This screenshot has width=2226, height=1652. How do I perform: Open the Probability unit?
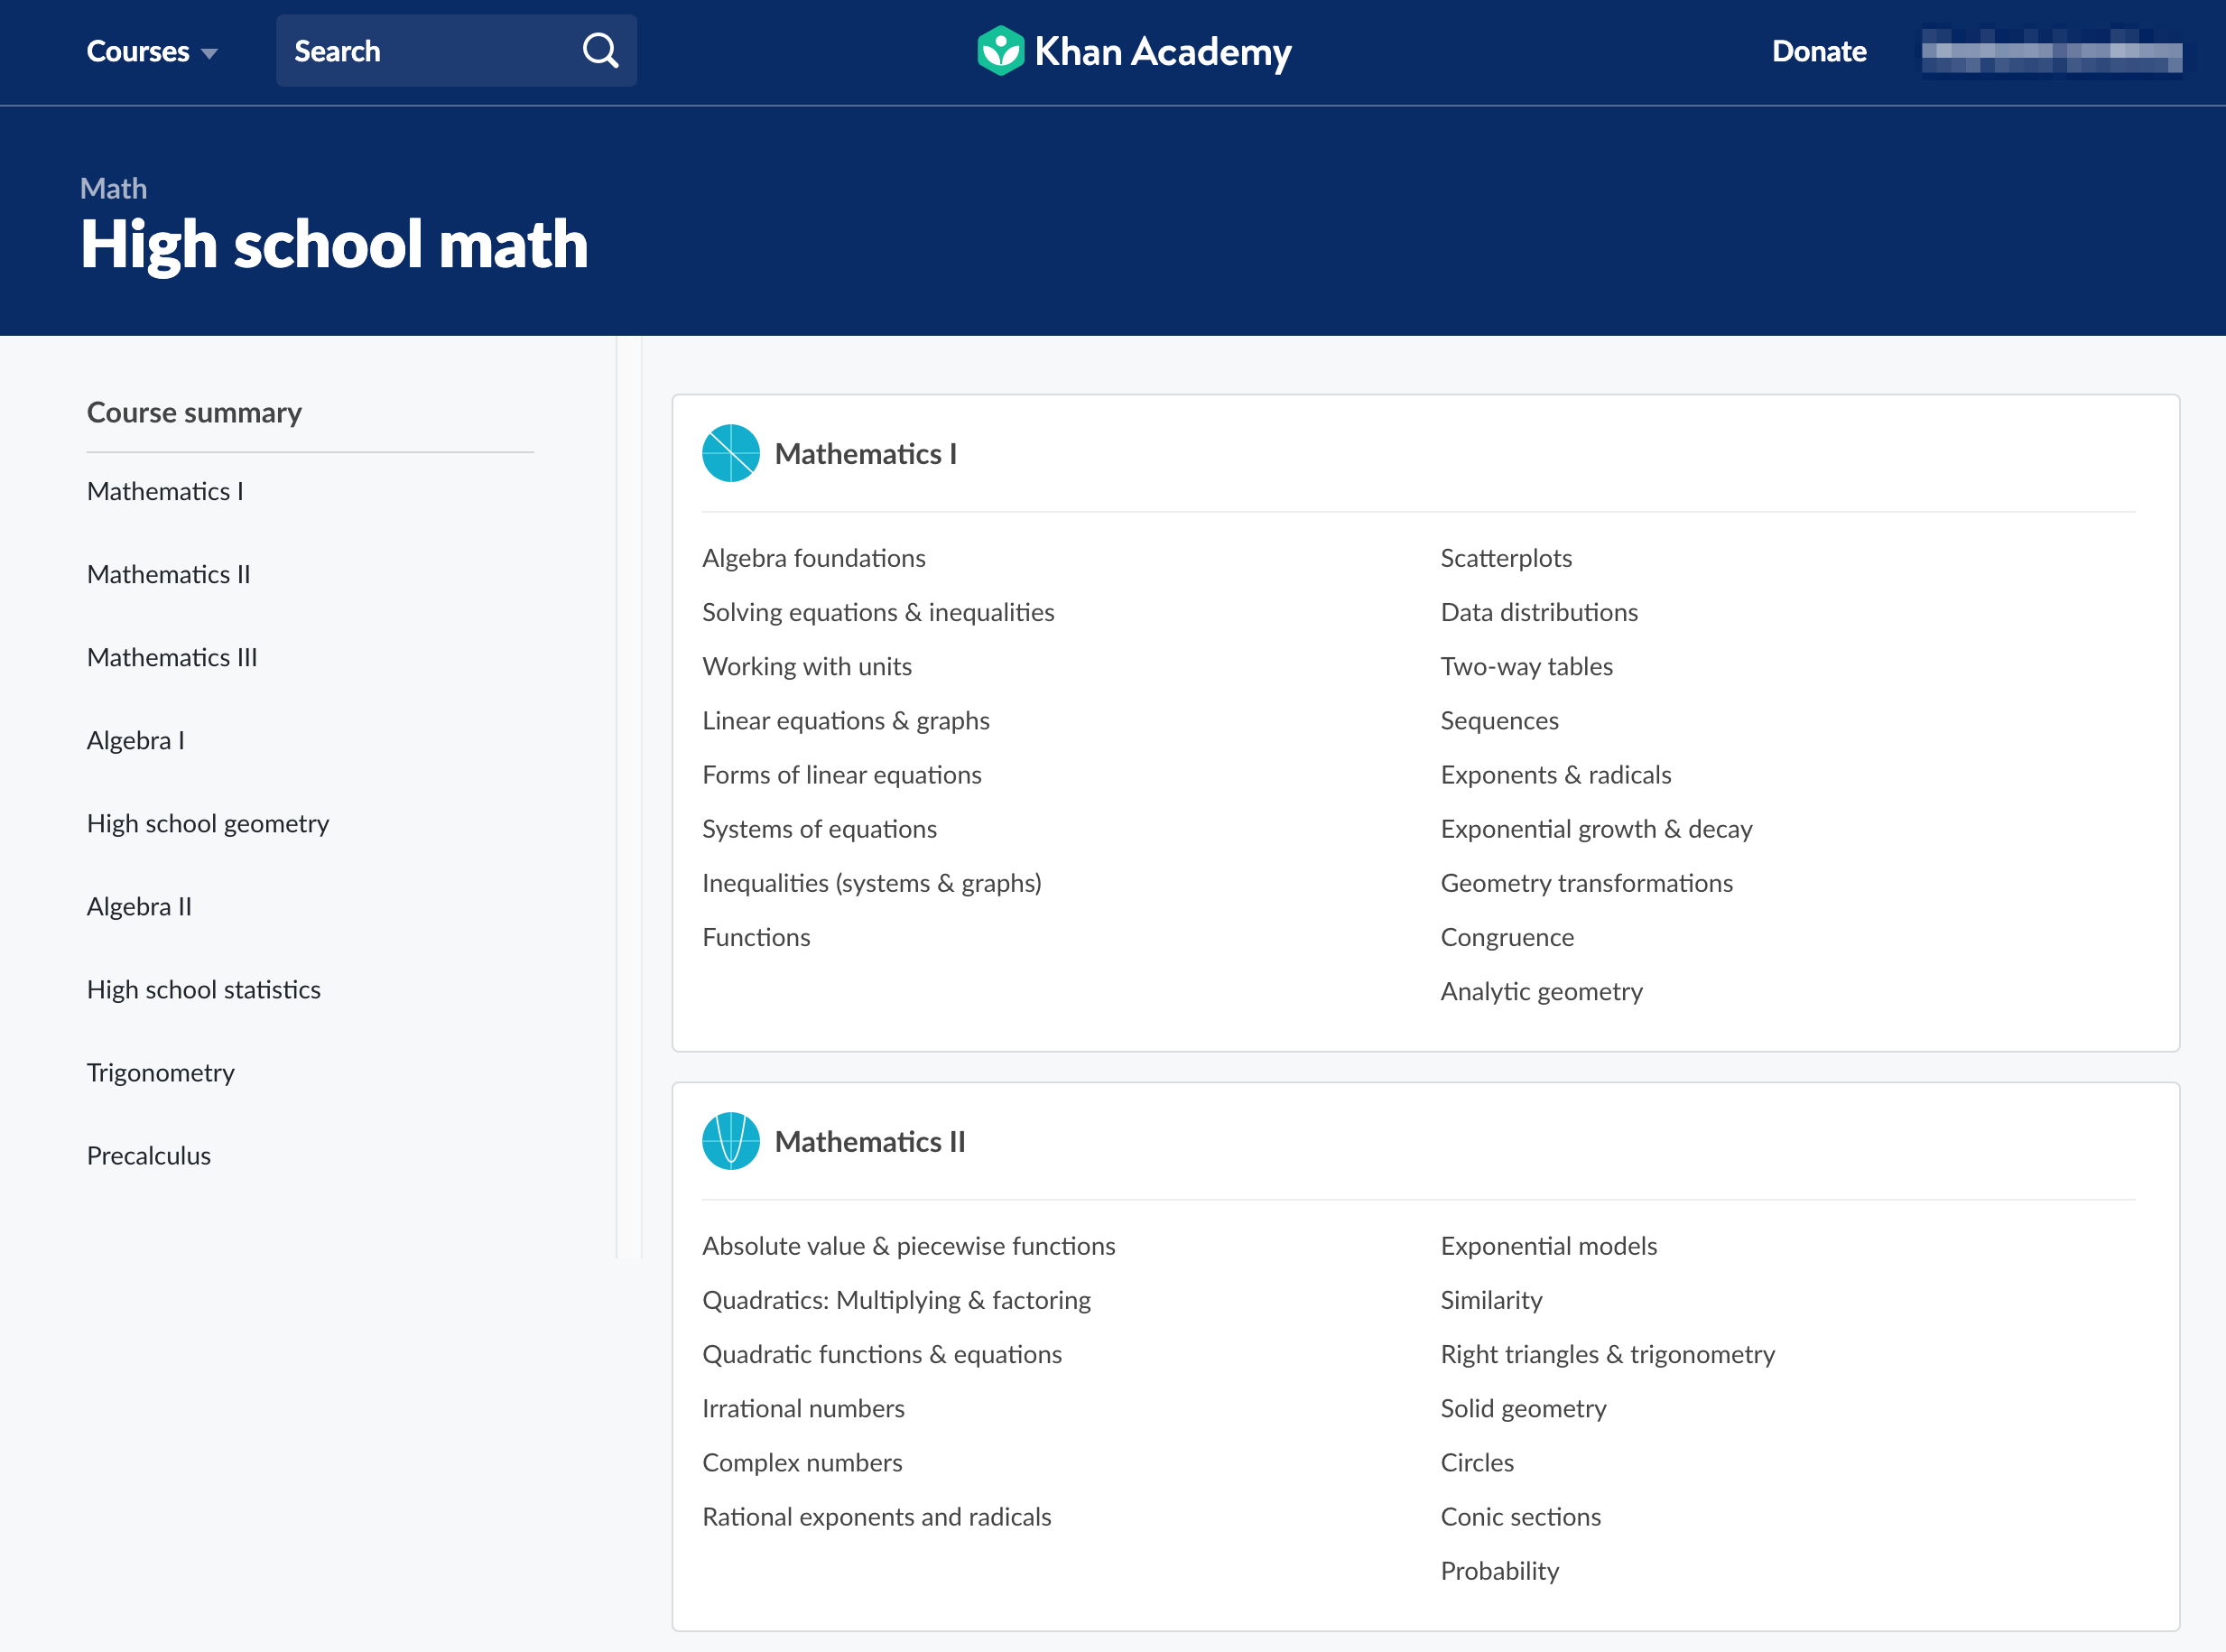click(x=1499, y=1570)
